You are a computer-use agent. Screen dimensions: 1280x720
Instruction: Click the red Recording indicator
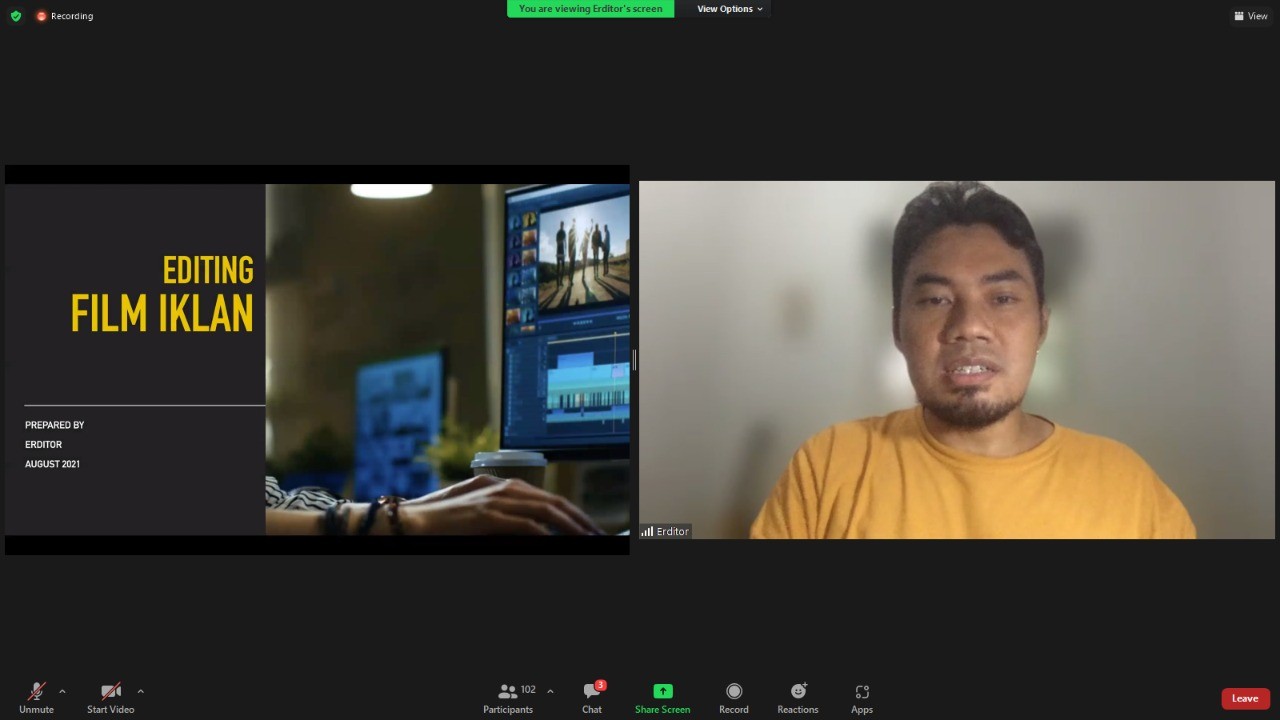point(65,16)
